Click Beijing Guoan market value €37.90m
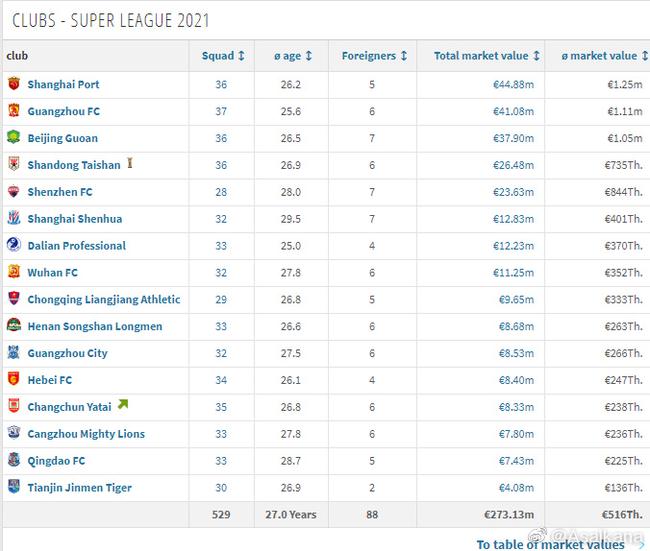 coord(513,138)
